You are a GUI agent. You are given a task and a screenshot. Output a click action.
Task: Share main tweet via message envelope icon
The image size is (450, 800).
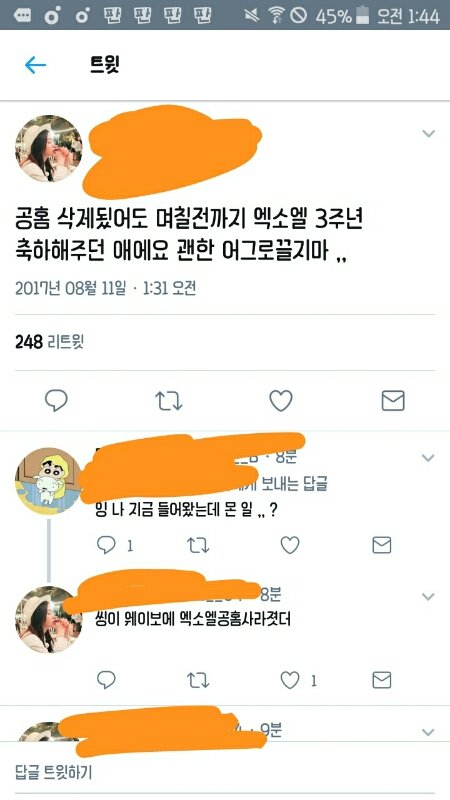pyautogui.click(x=393, y=401)
